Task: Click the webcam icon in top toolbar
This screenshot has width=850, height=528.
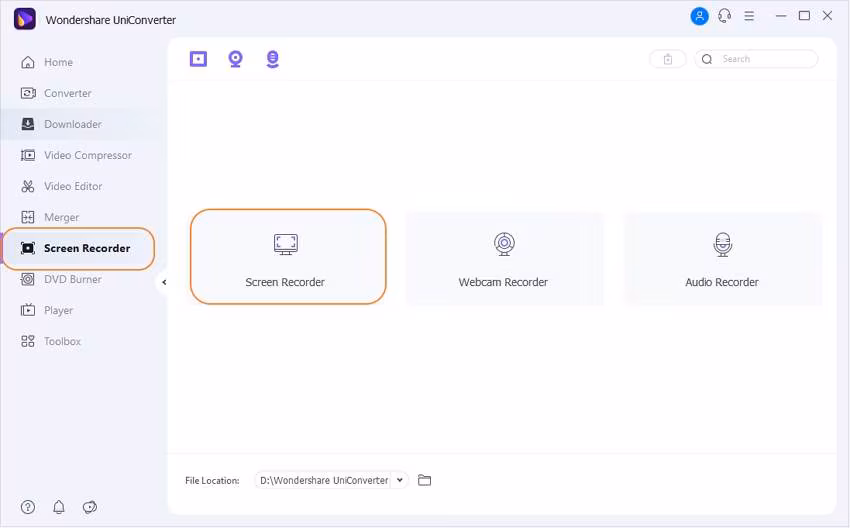Action: 235,59
